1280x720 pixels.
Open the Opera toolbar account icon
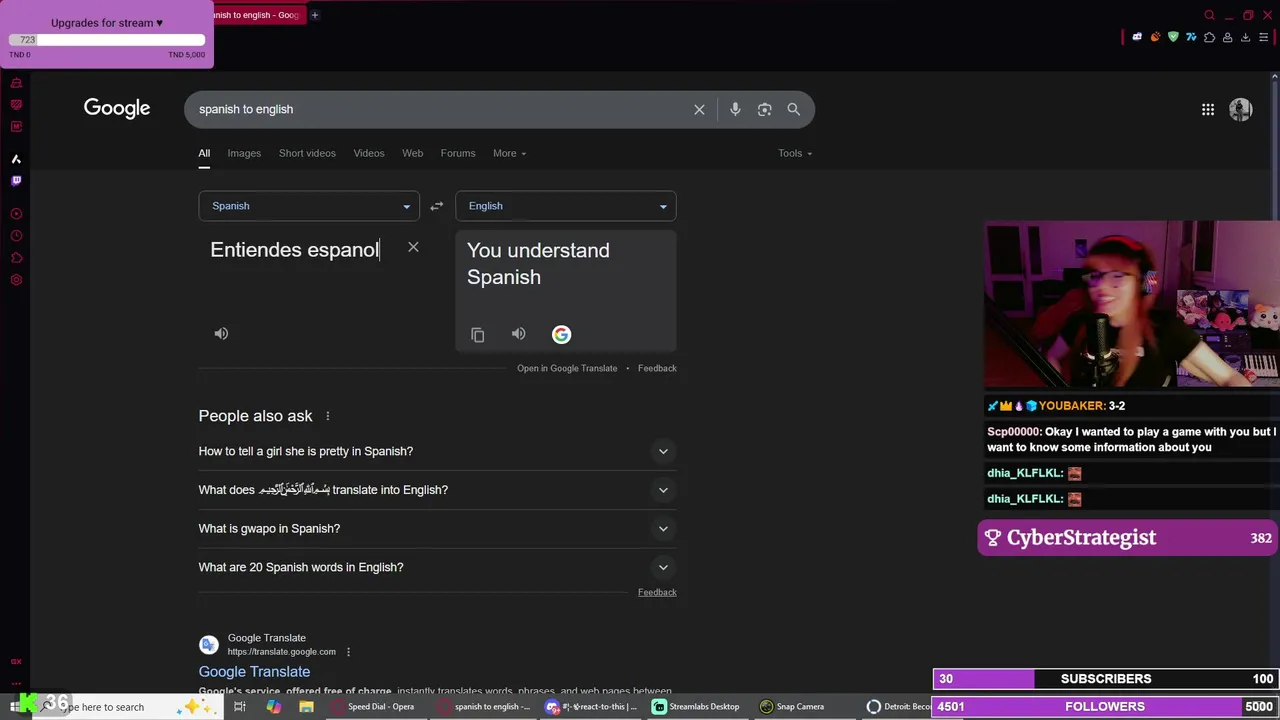(x=1227, y=37)
